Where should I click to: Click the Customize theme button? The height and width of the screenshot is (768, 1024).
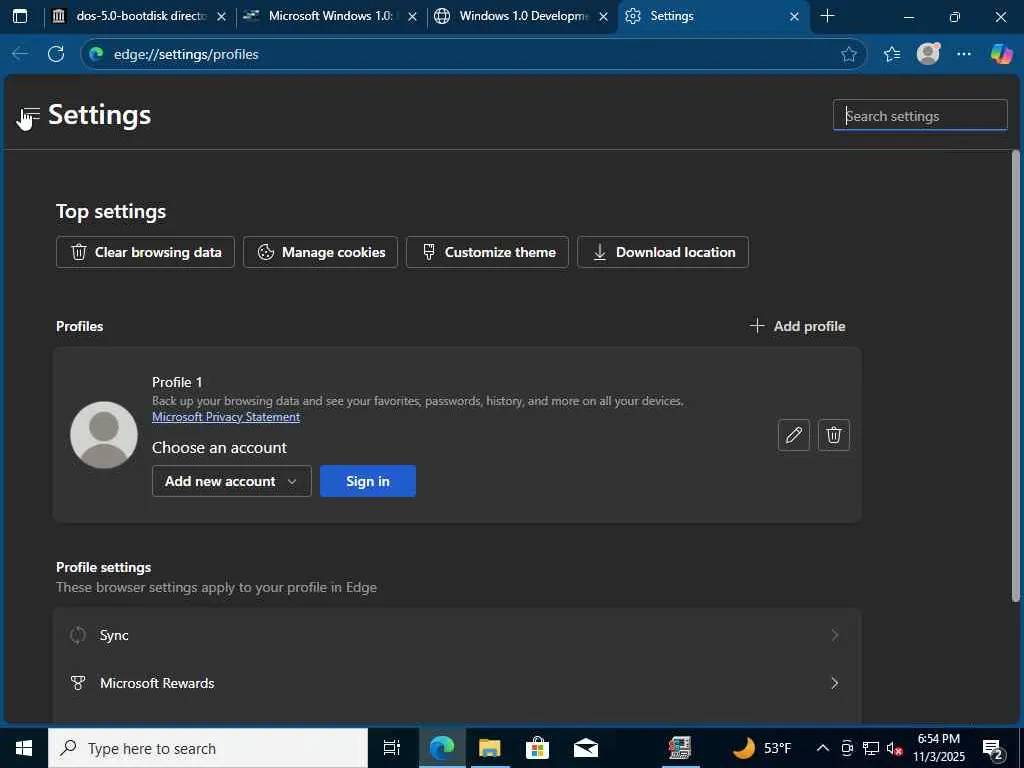[487, 252]
